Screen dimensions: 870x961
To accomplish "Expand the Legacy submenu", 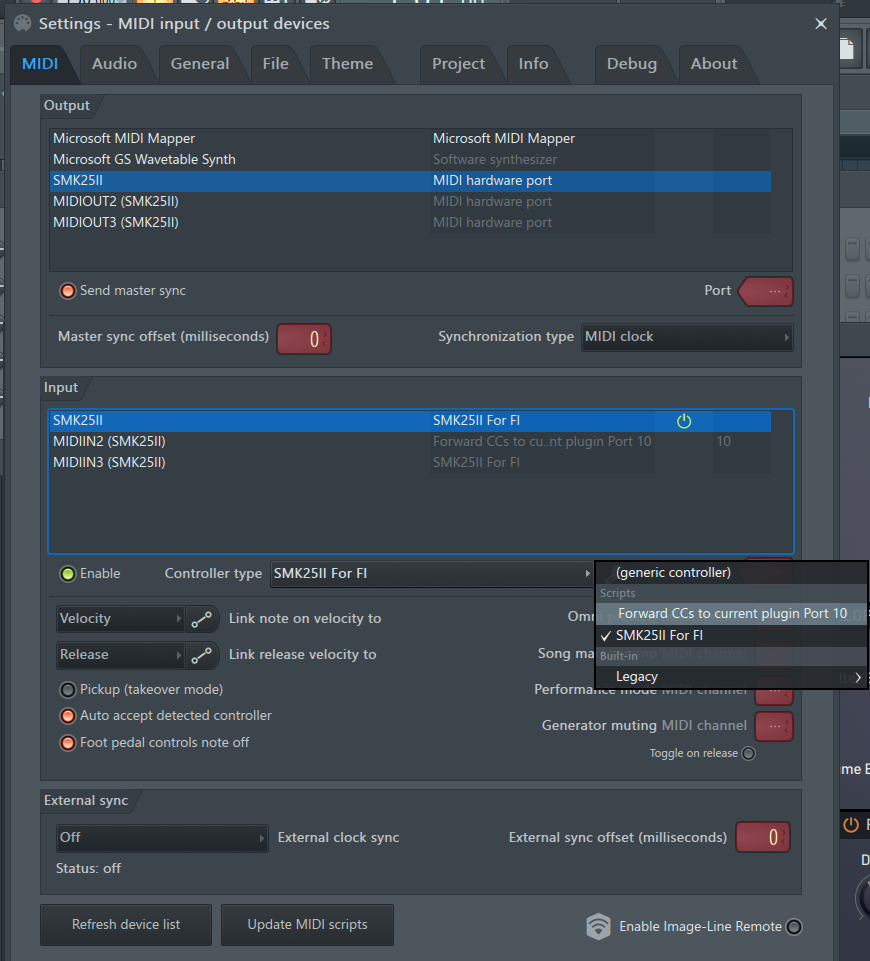I will tap(732, 677).
